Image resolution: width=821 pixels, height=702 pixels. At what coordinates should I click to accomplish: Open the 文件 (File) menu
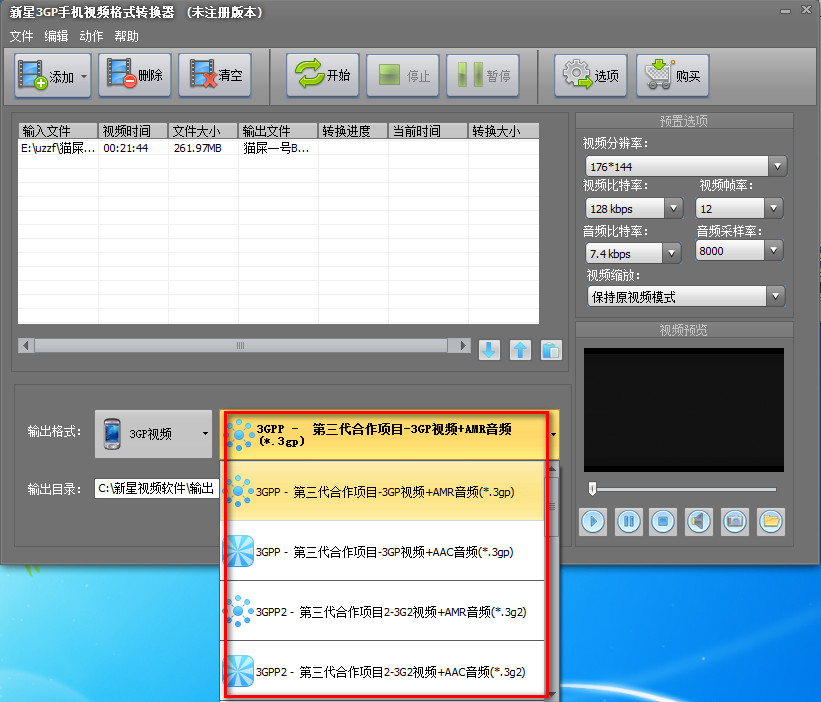pyautogui.click(x=21, y=36)
